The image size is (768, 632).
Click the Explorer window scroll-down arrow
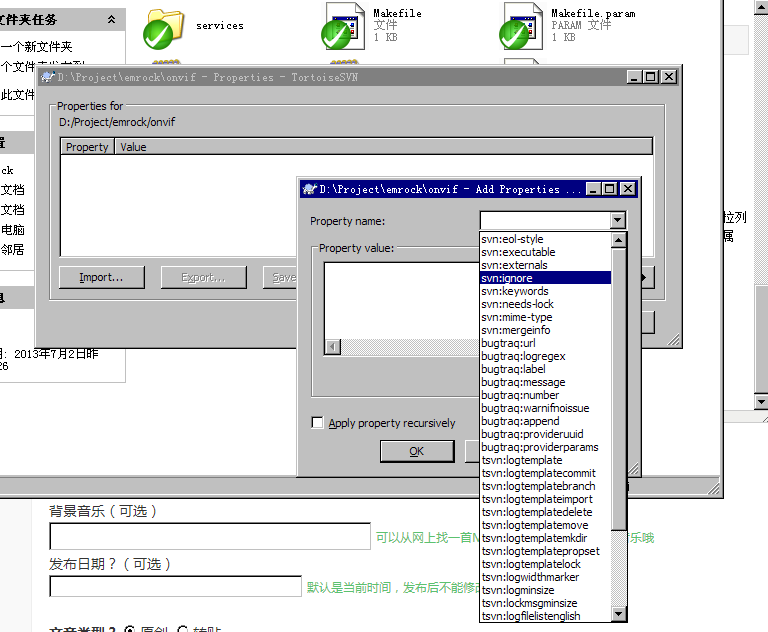click(761, 402)
